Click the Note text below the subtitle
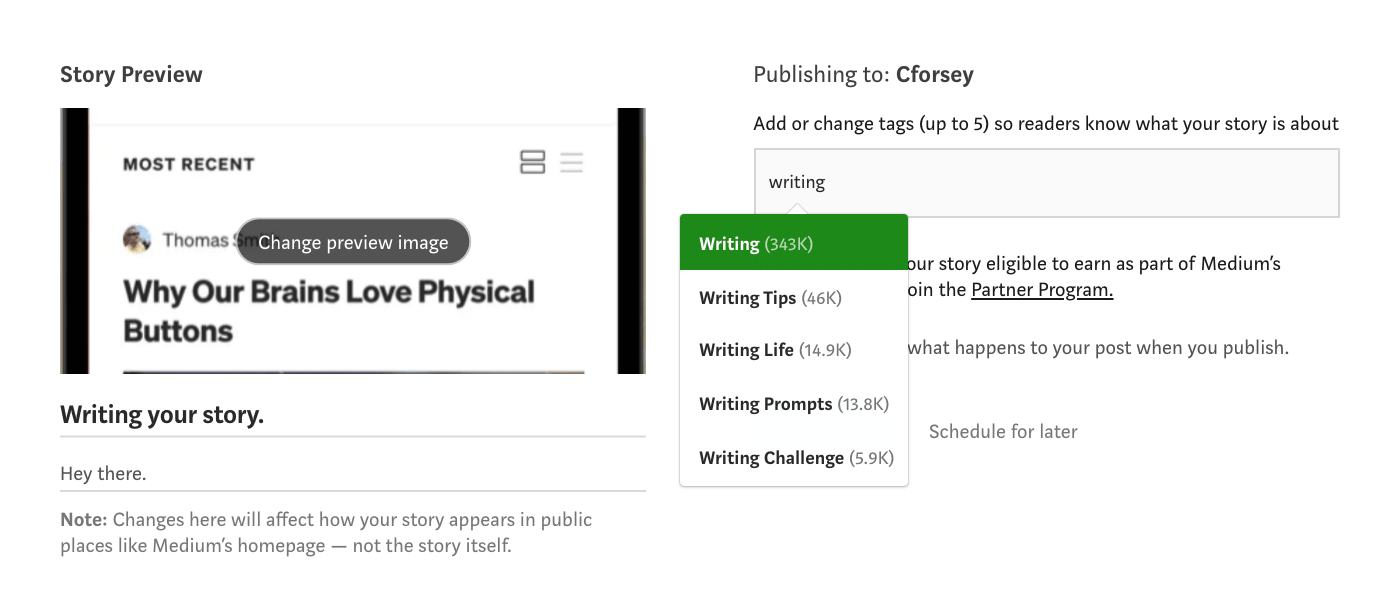Screen dimensions: 1384x612 point(326,533)
